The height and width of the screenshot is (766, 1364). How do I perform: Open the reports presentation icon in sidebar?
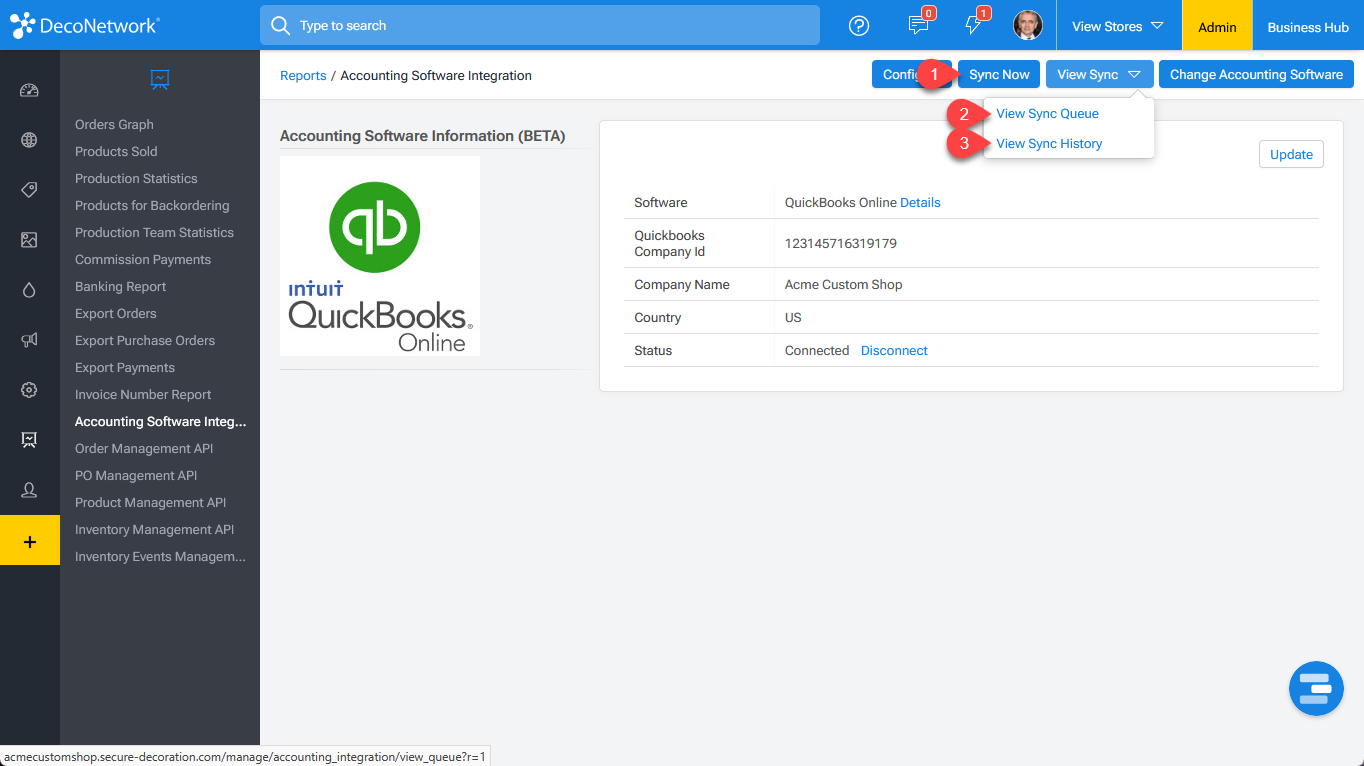30,440
